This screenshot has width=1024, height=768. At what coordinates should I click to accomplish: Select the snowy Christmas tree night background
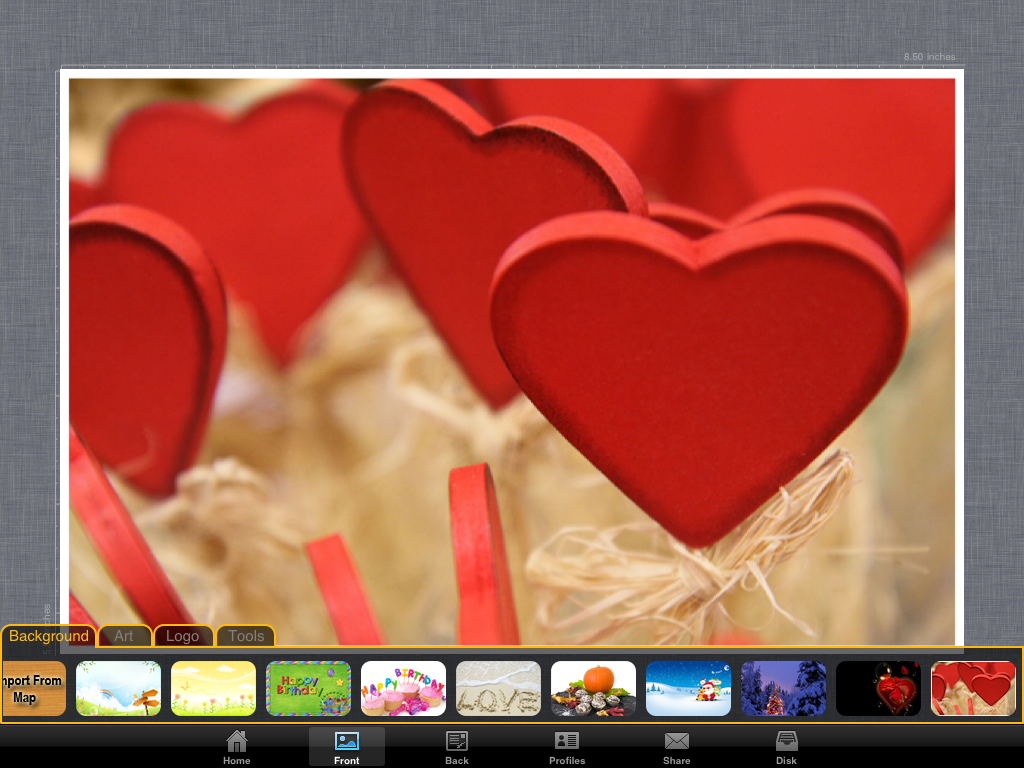coord(783,688)
